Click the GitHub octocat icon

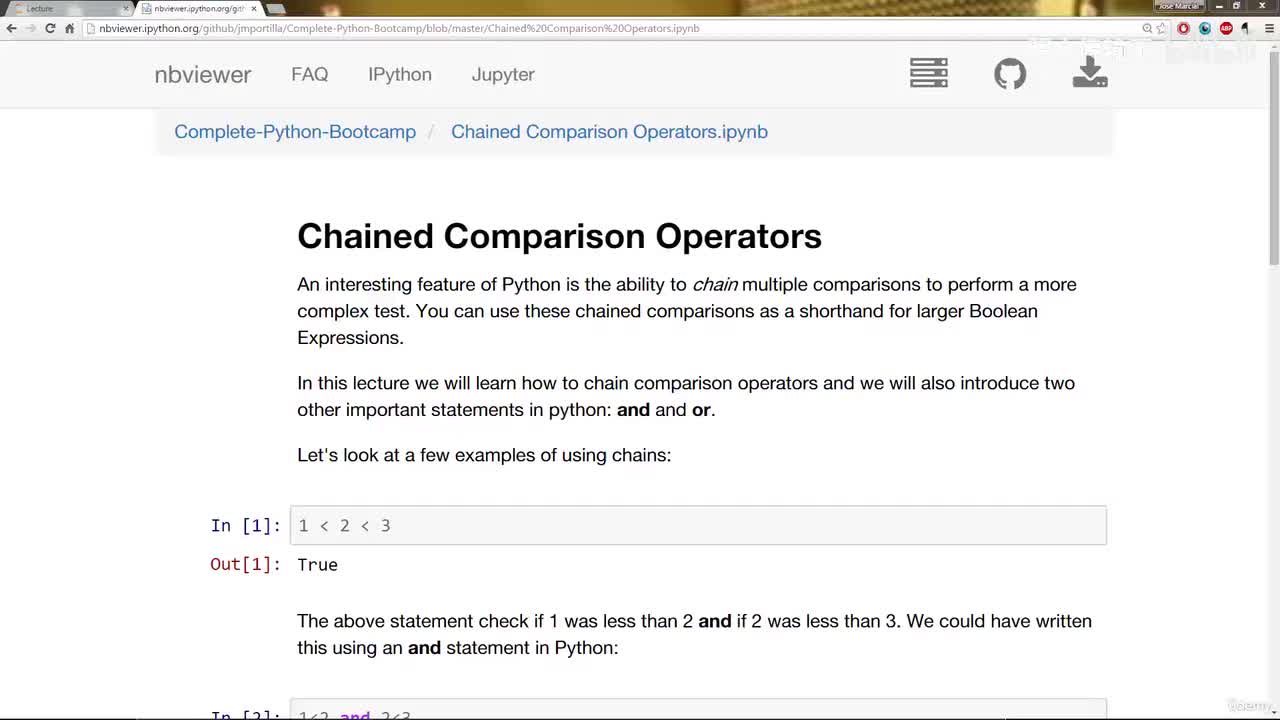1010,74
